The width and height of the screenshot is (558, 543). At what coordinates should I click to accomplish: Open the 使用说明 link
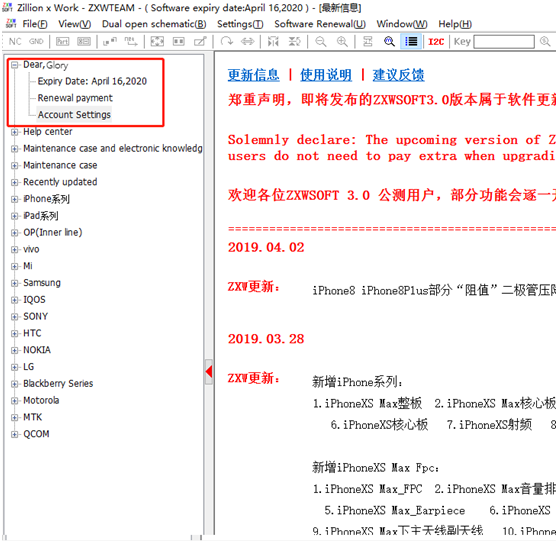(326, 75)
